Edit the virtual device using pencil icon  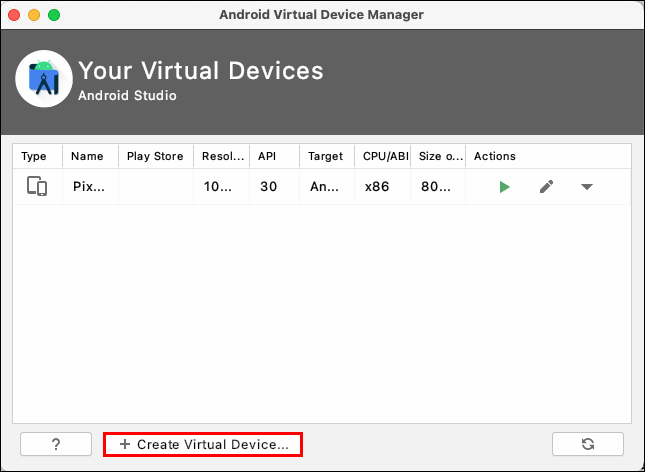pos(546,187)
